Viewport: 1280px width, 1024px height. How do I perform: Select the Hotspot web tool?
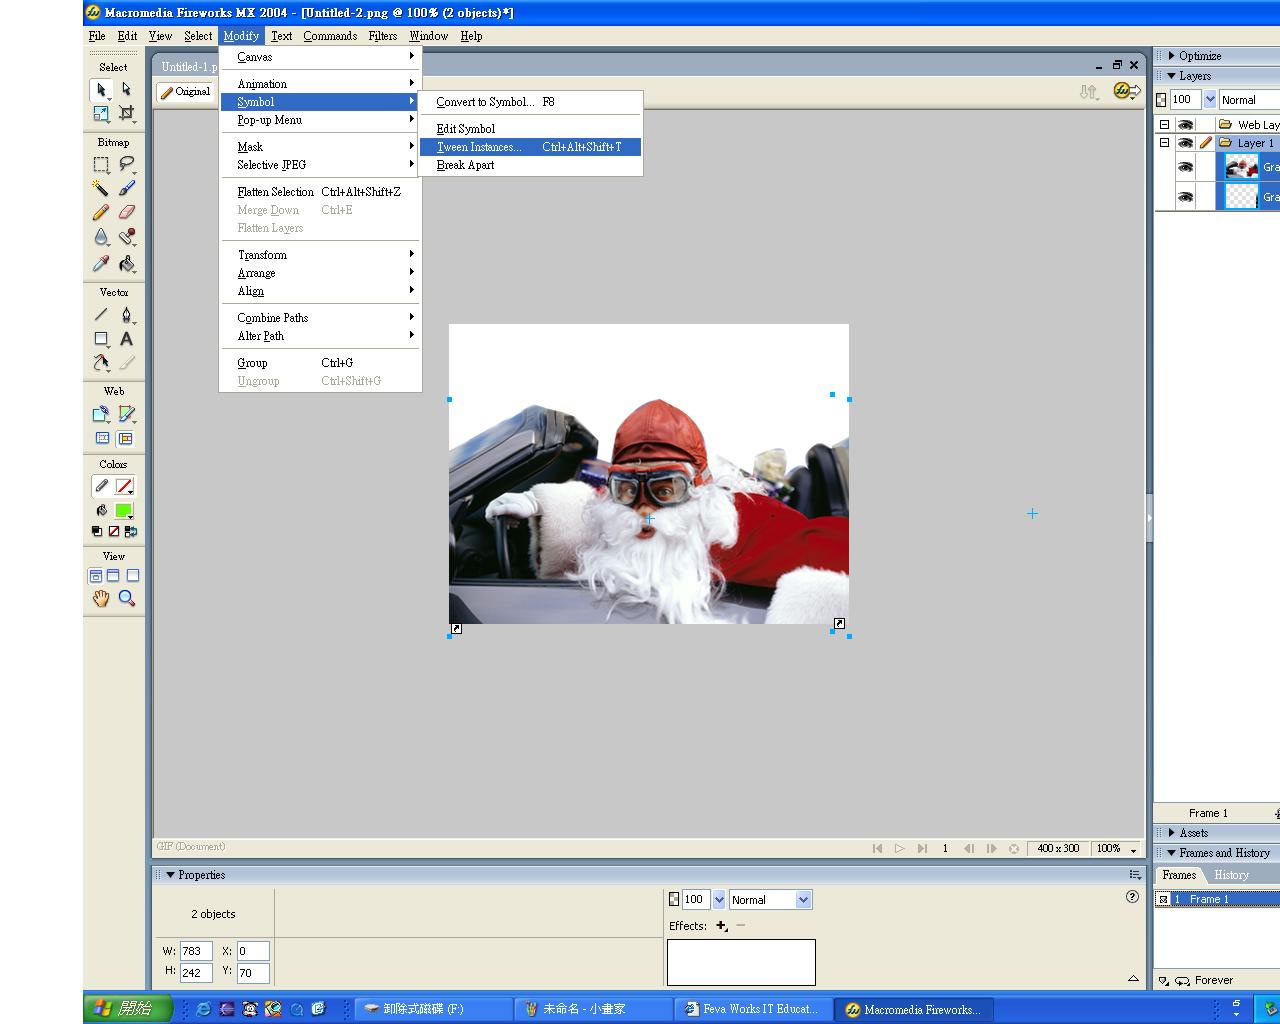pyautogui.click(x=101, y=413)
